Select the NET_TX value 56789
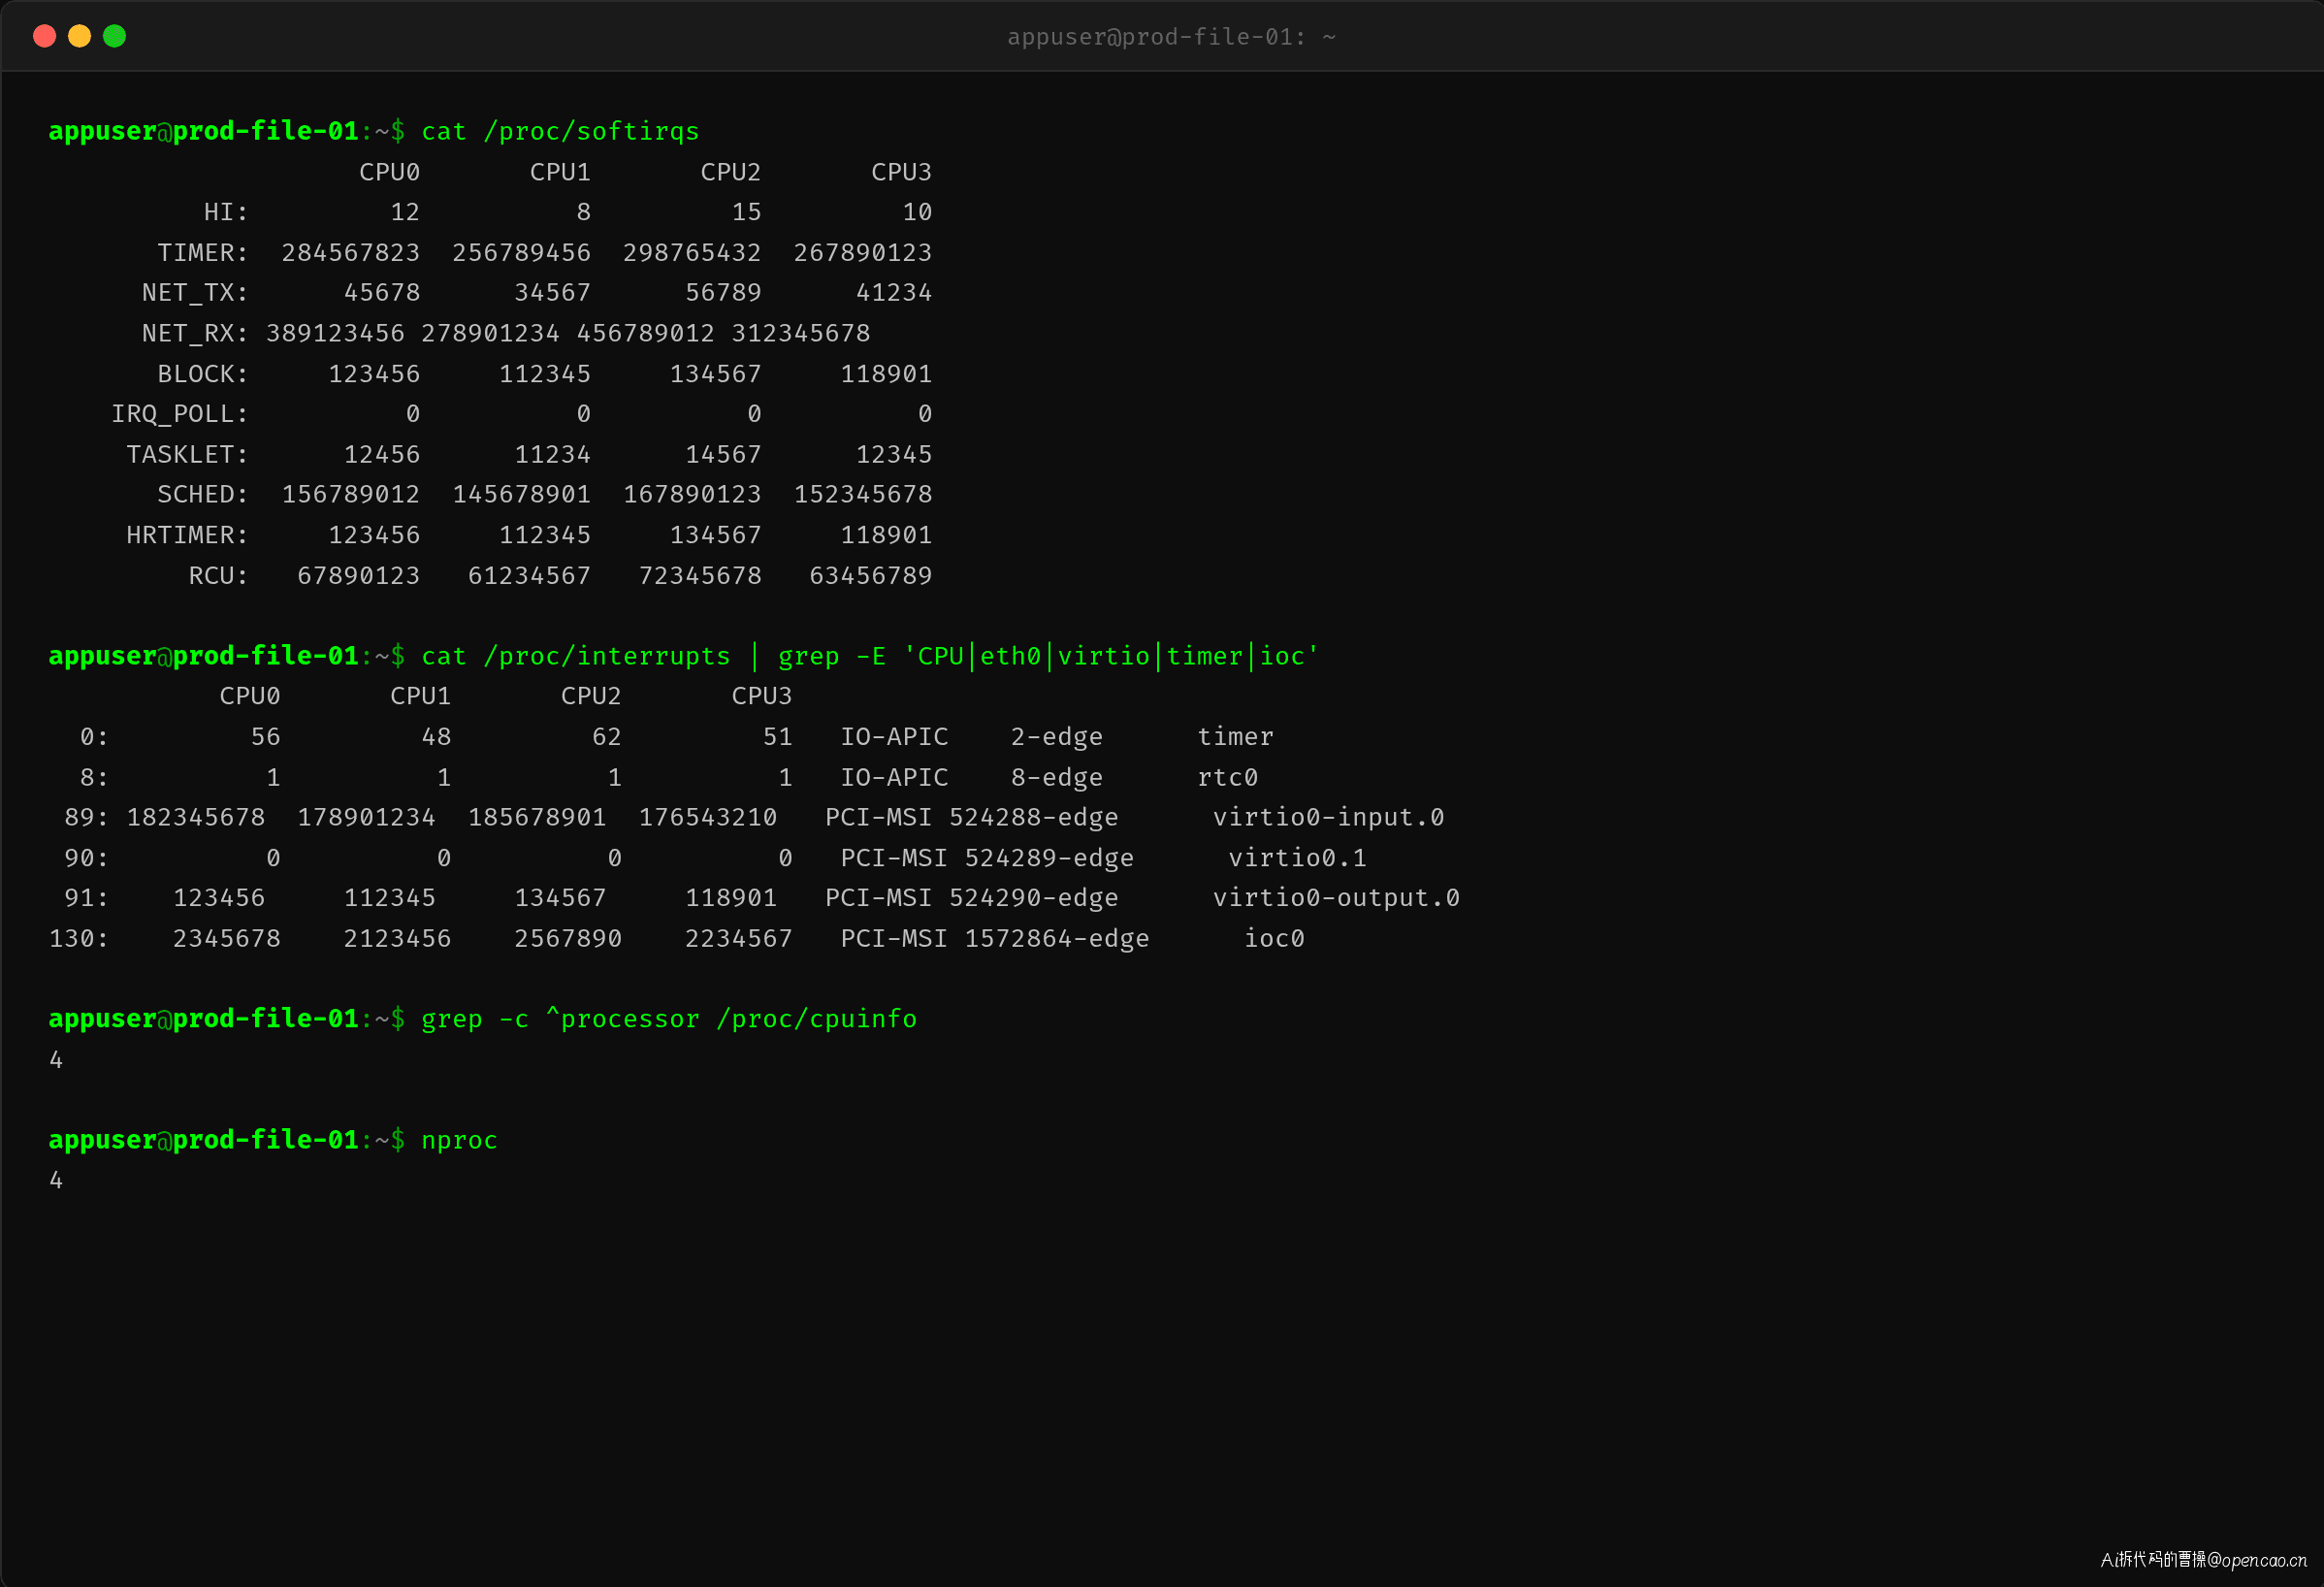2324x1587 pixels. [x=723, y=292]
